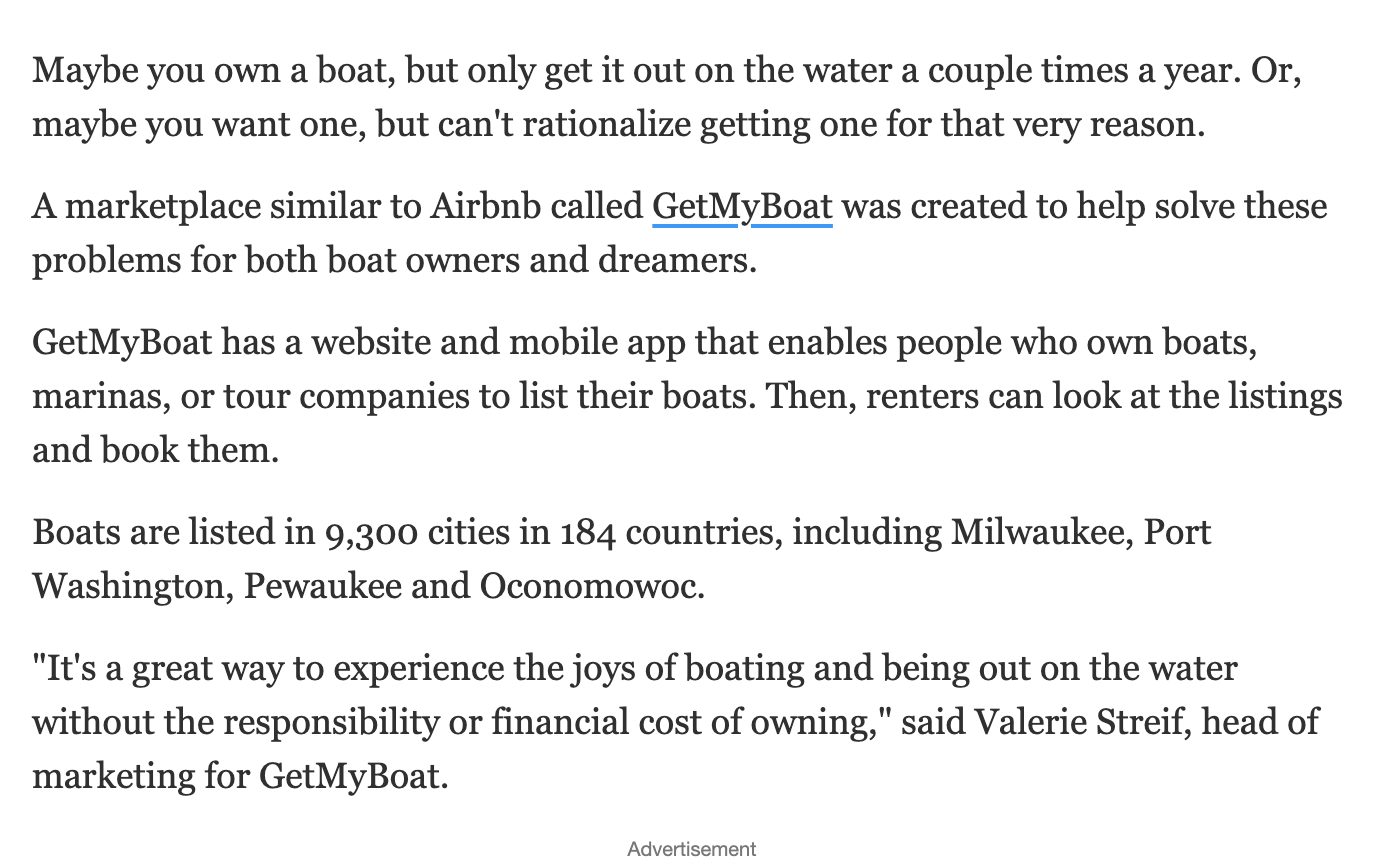Click the phrase 'website and mobile app'
Screen dimensions: 1378x866
[x=498, y=343]
